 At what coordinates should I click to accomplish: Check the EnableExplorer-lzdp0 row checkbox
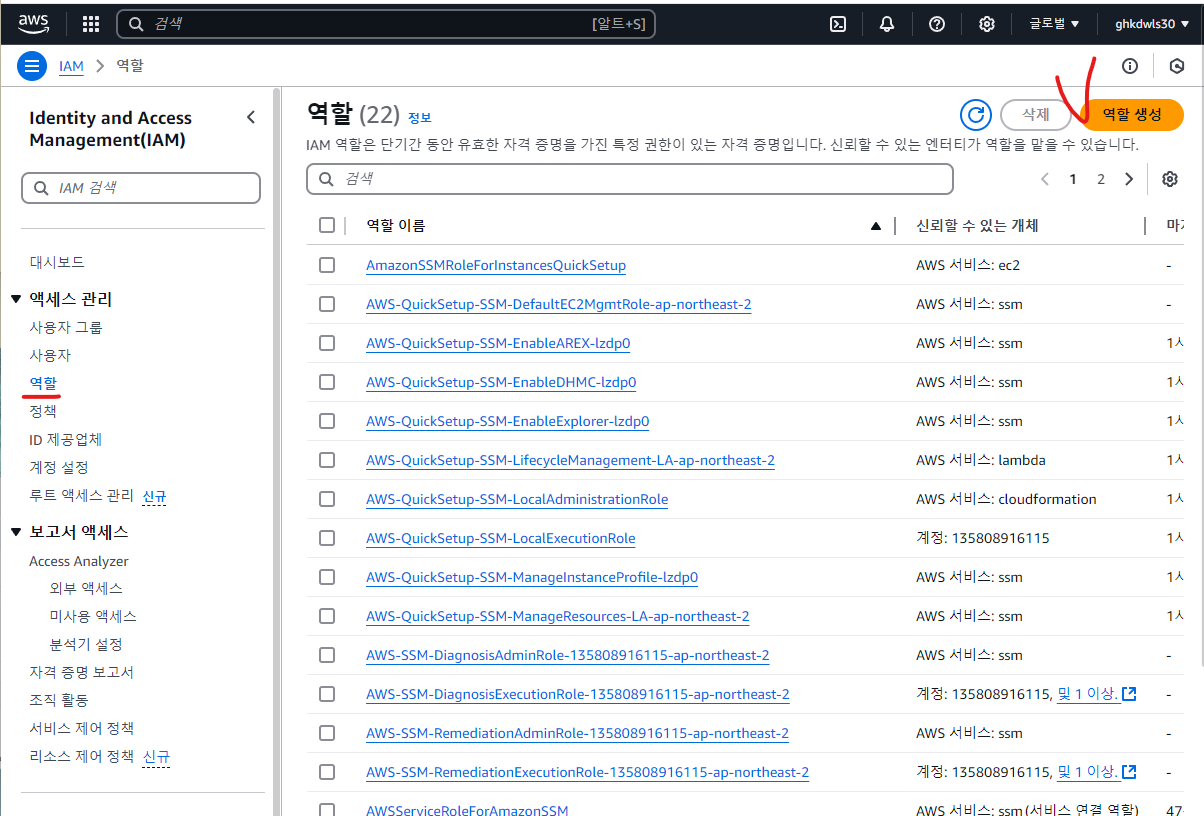click(x=327, y=421)
